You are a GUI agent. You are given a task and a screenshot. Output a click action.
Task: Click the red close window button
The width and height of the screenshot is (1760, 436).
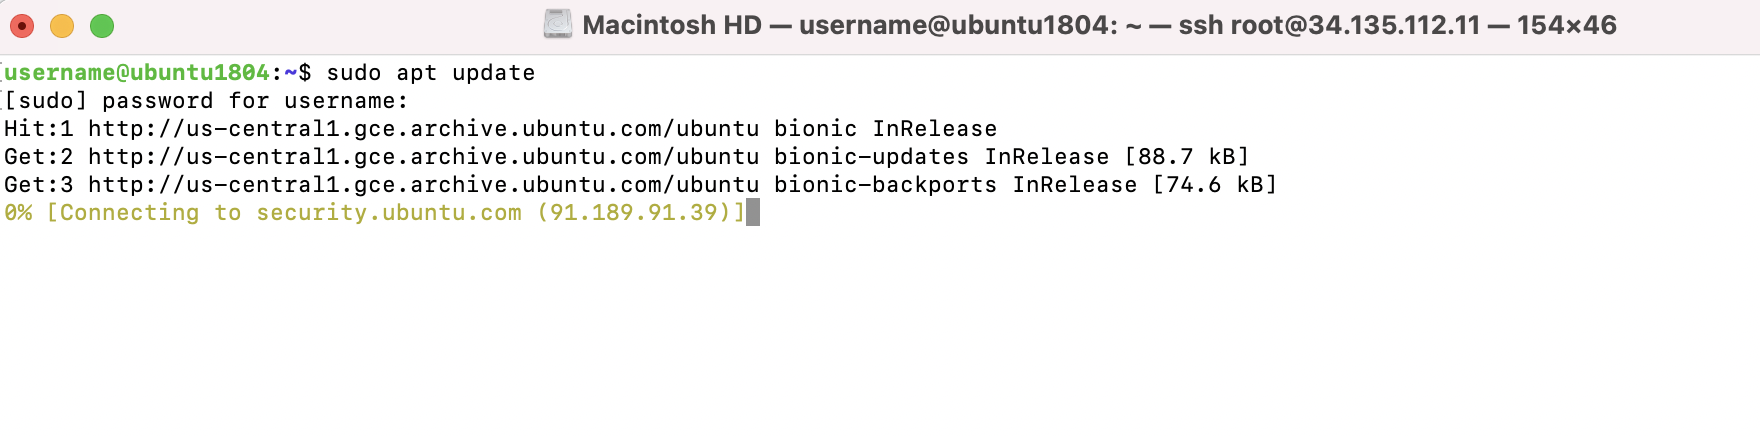click(22, 26)
